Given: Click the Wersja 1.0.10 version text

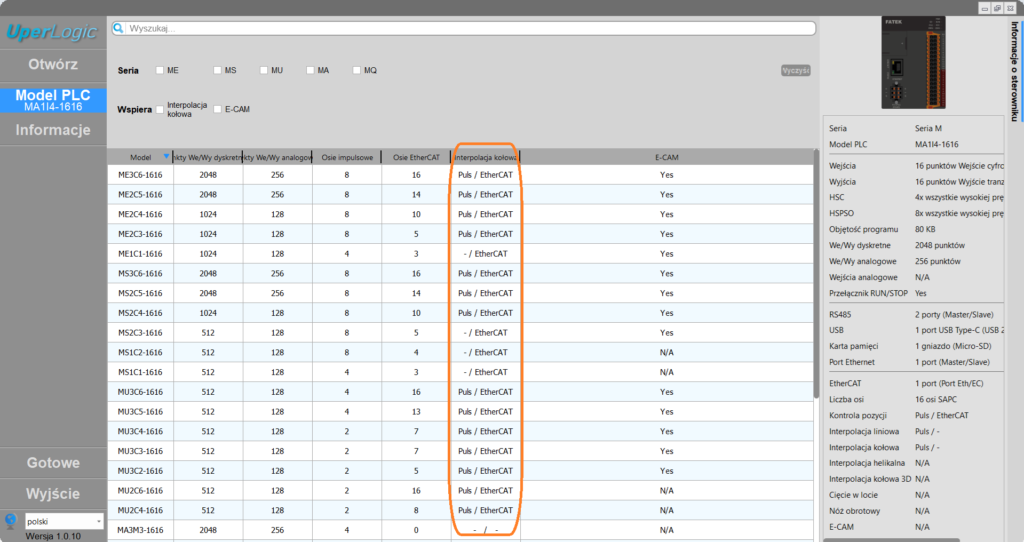Looking at the screenshot, I should (54, 536).
